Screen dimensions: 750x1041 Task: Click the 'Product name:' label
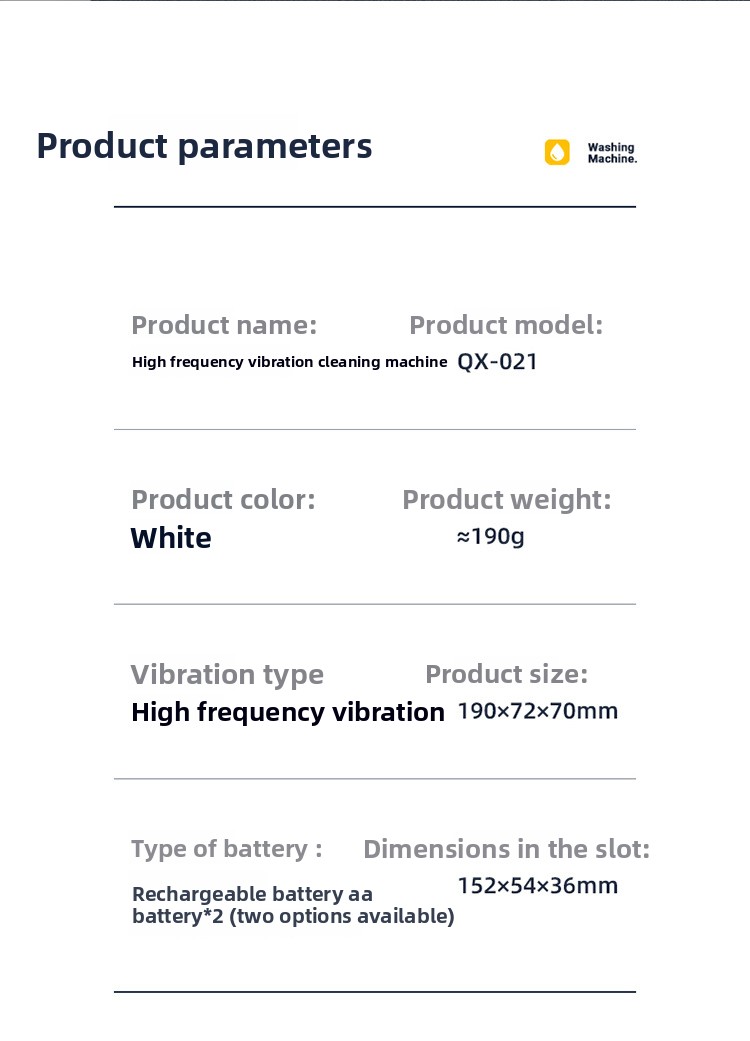(x=224, y=325)
